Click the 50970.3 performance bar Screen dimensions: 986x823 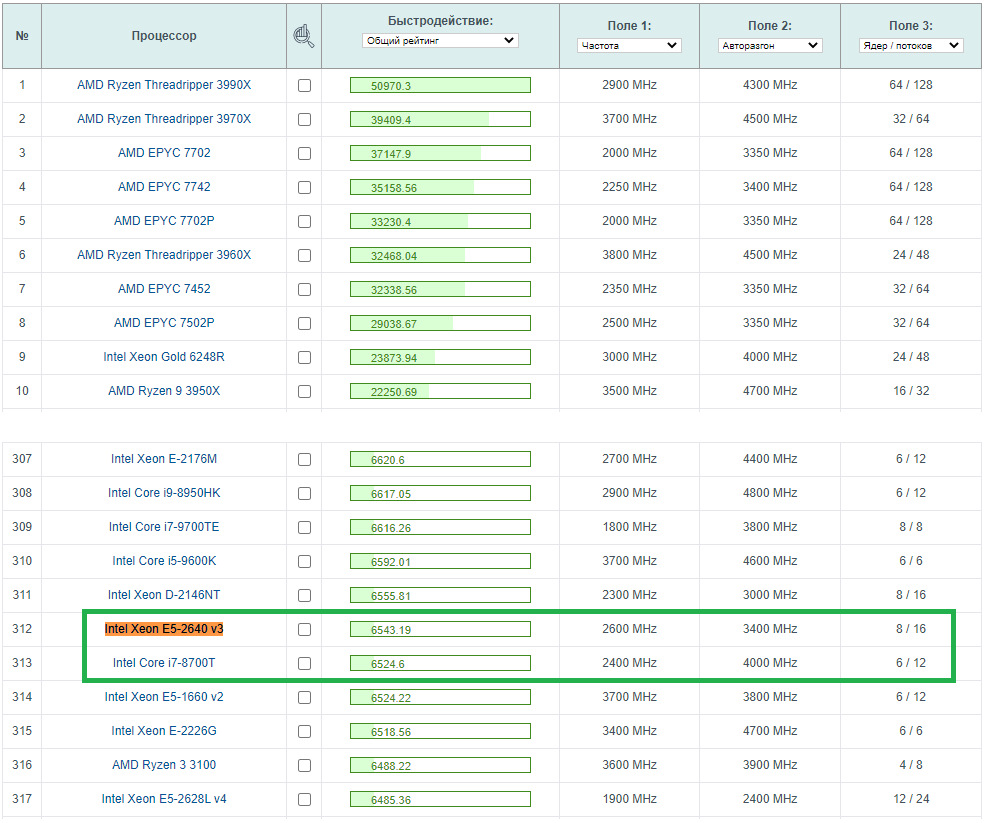point(440,85)
